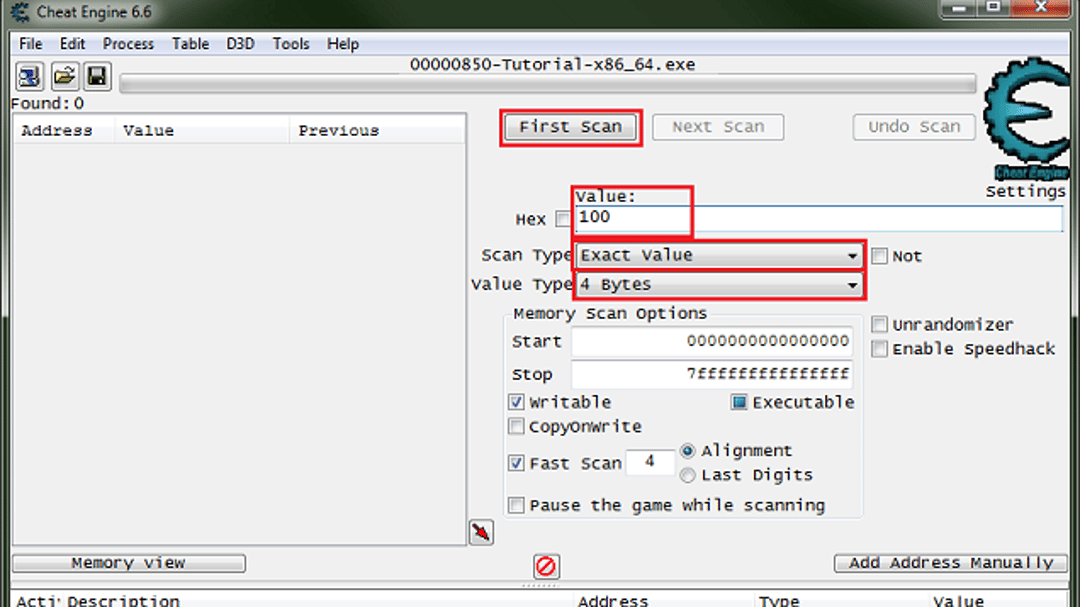This screenshot has height=607, width=1080.
Task: Select the Last Digits radio button
Action: [x=687, y=475]
